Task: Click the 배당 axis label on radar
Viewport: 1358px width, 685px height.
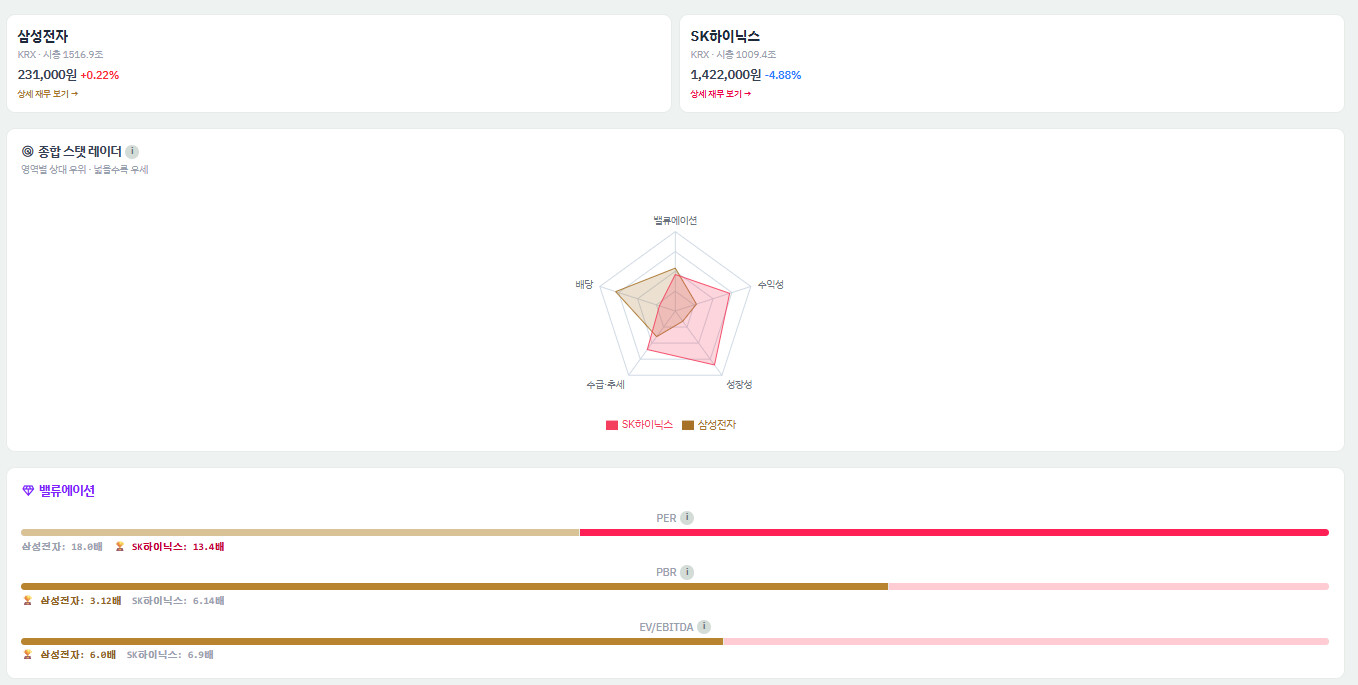Action: (584, 285)
